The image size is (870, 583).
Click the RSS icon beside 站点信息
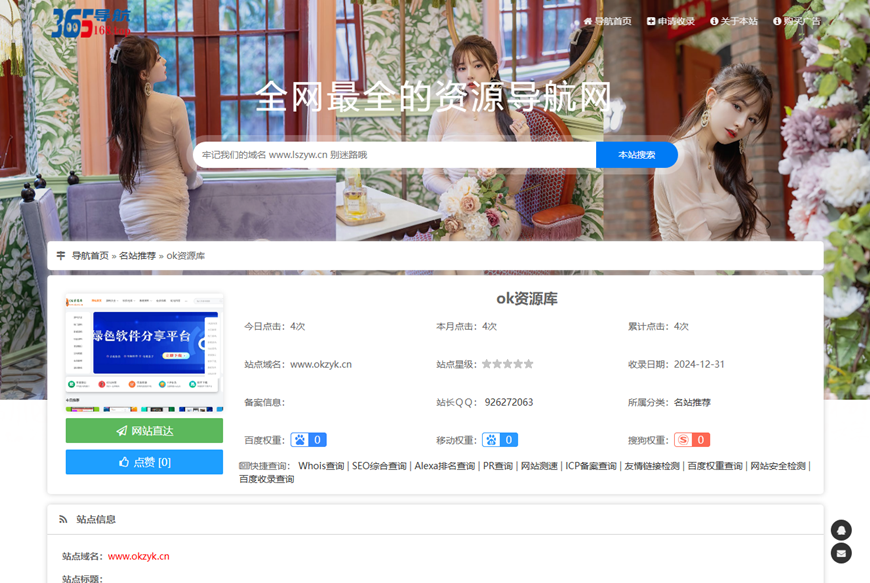coord(63,519)
